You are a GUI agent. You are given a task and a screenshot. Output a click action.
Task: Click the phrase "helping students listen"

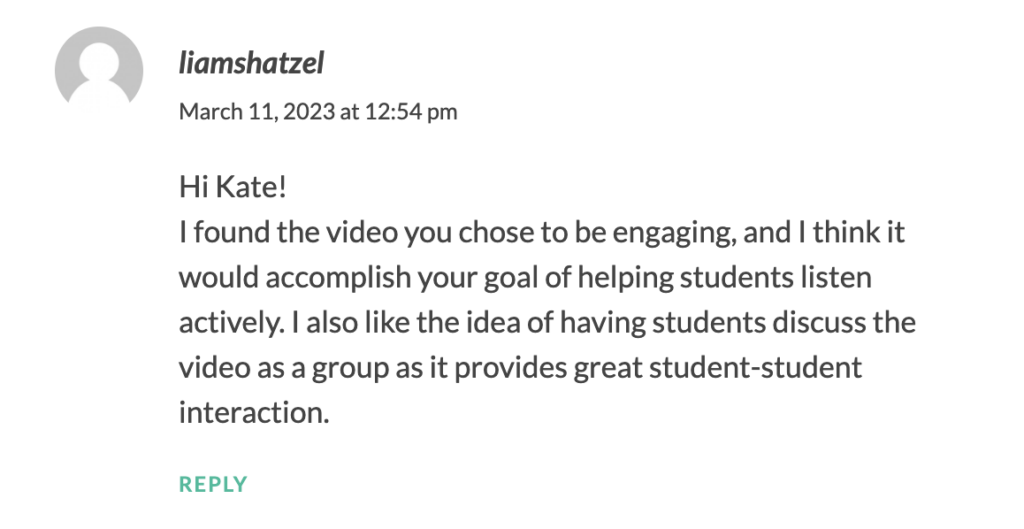click(x=724, y=278)
